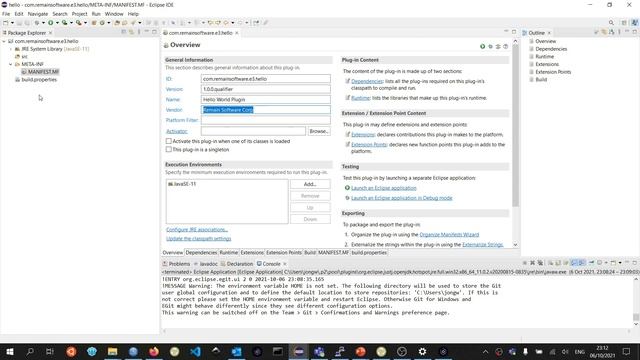Switch to Extensions editor tab

point(252,253)
